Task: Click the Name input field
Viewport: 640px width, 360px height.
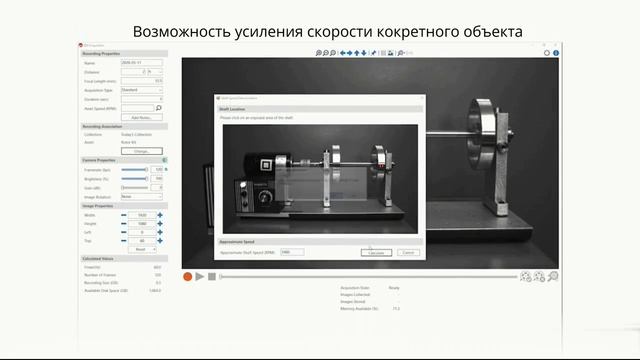Action: coord(142,63)
